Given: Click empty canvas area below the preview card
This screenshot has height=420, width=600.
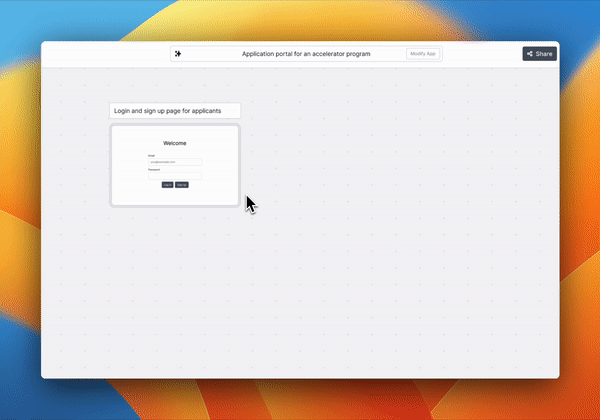Looking at the screenshot, I should (x=175, y=290).
